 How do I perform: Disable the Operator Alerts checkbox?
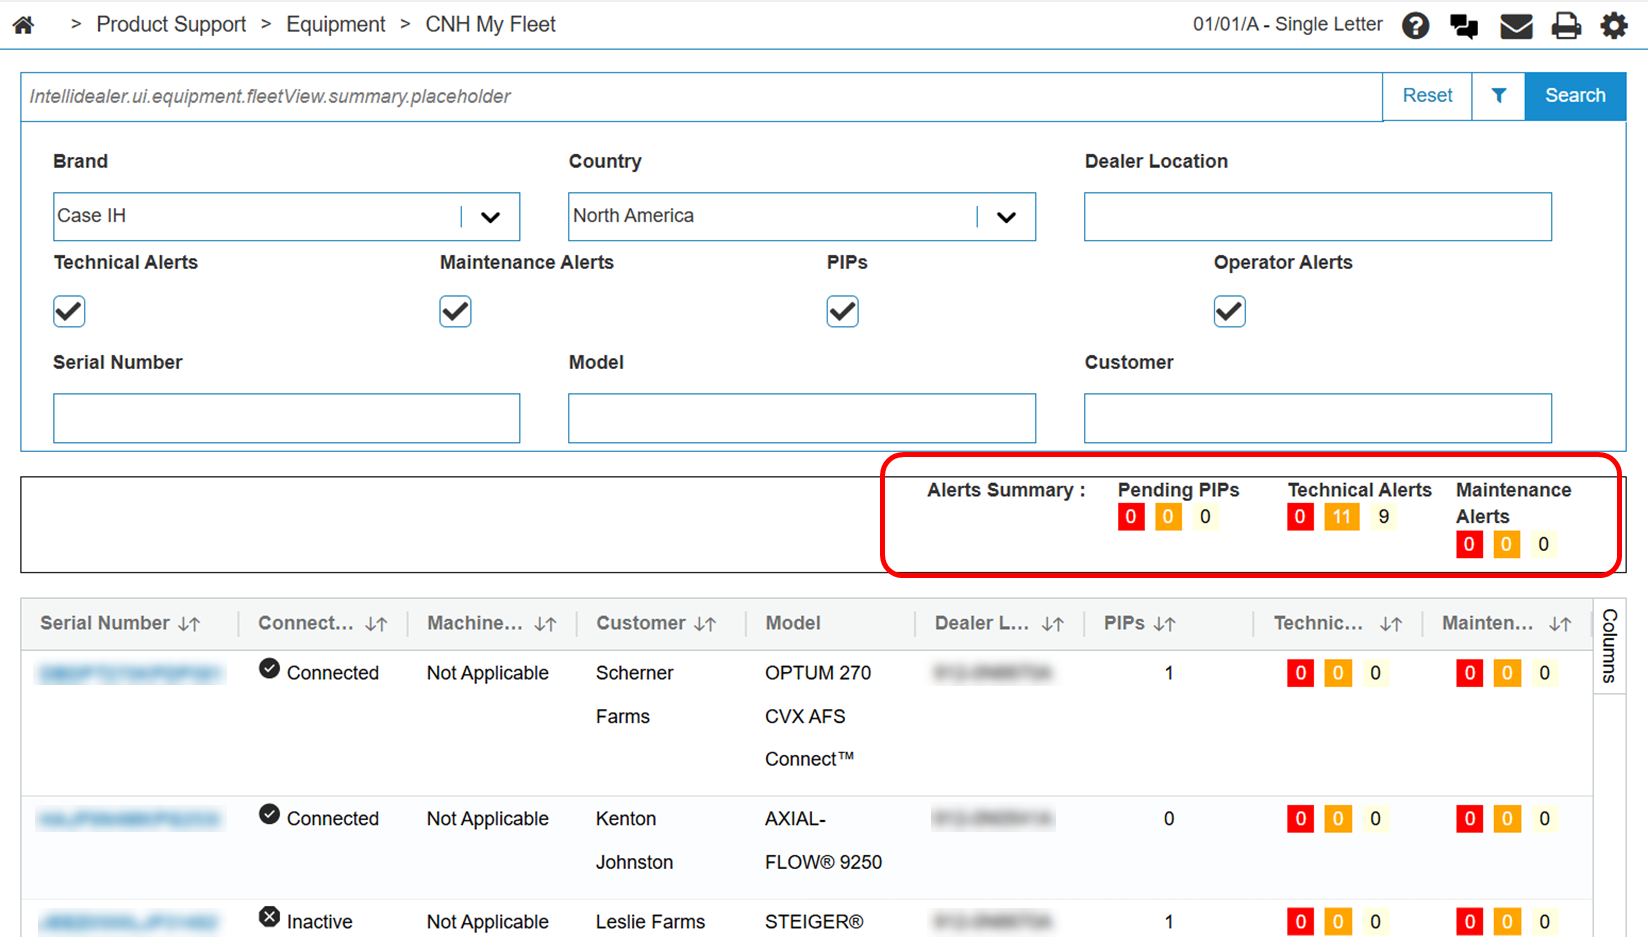pyautogui.click(x=1229, y=312)
